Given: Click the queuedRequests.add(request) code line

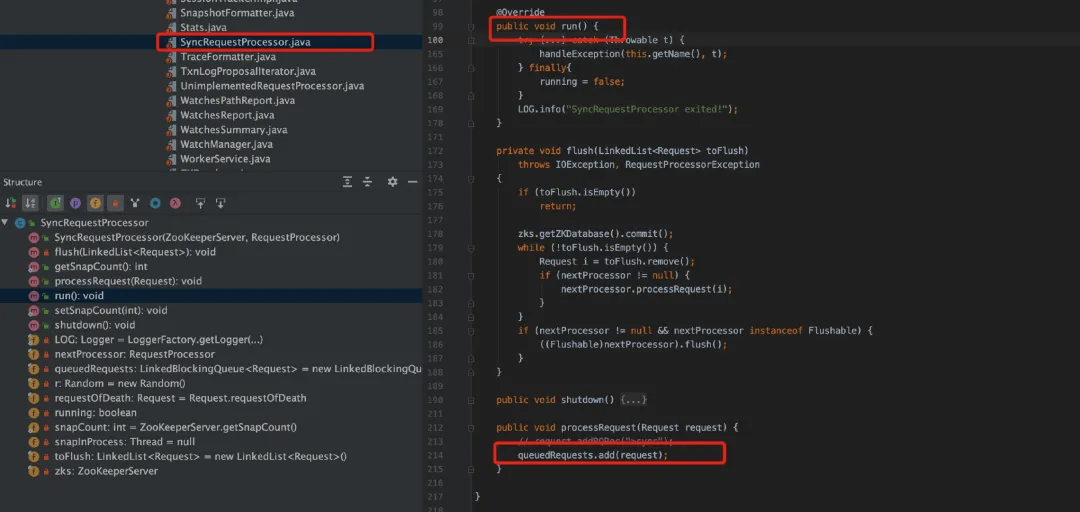Looking at the screenshot, I should click(593, 455).
